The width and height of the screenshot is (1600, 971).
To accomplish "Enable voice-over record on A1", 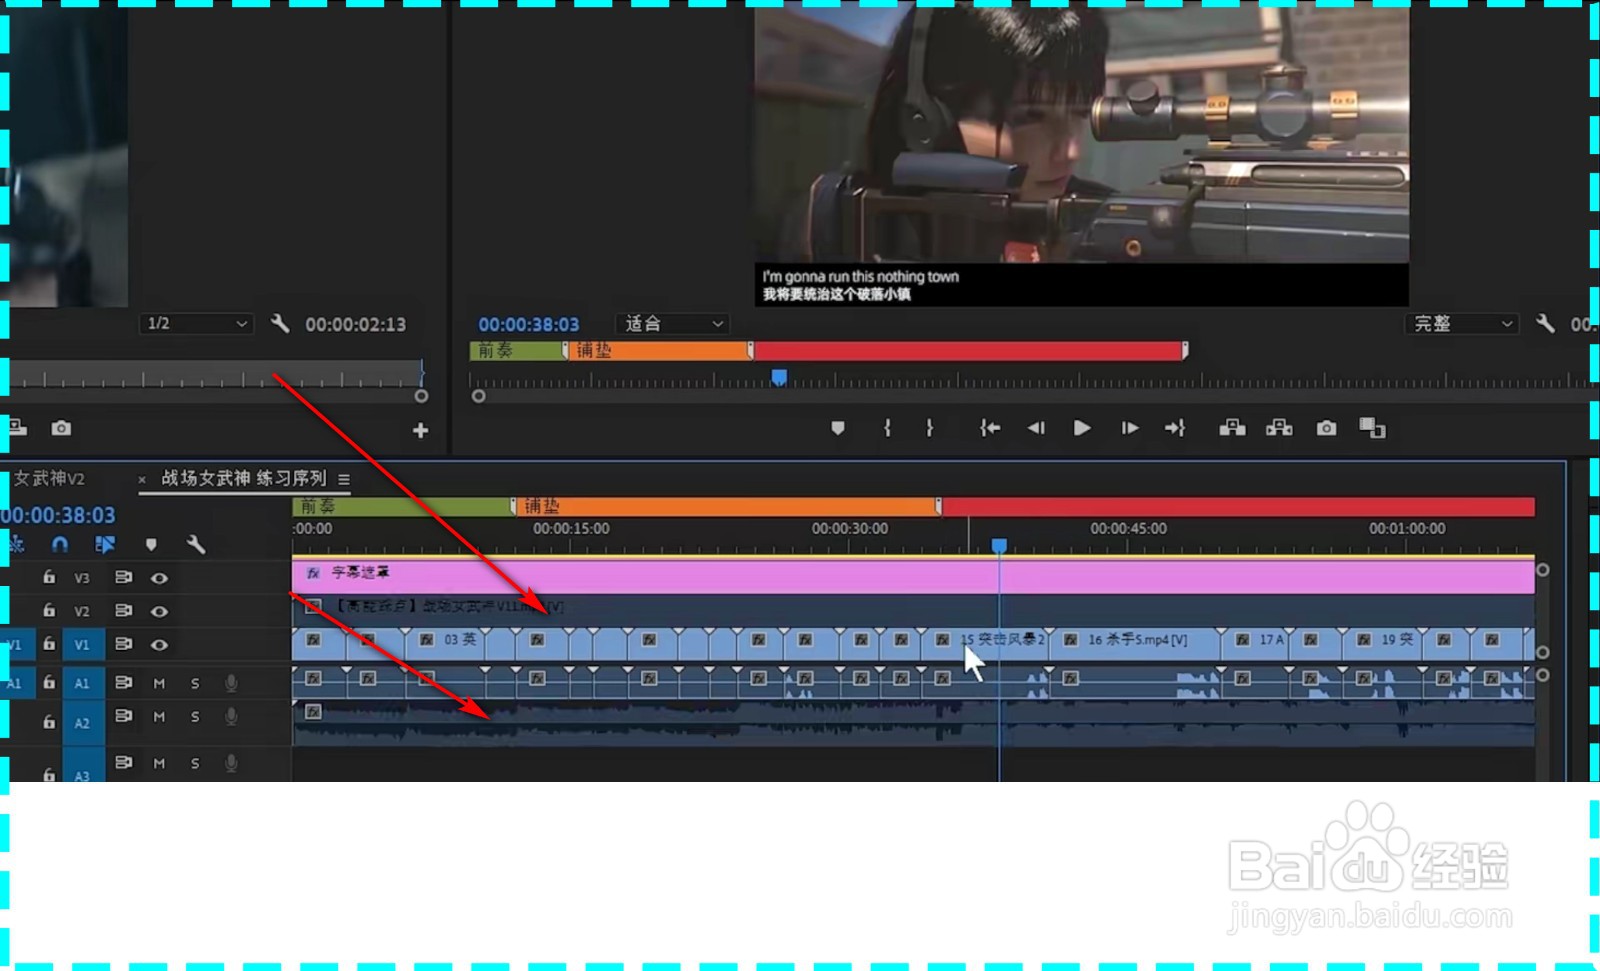I will (x=231, y=683).
